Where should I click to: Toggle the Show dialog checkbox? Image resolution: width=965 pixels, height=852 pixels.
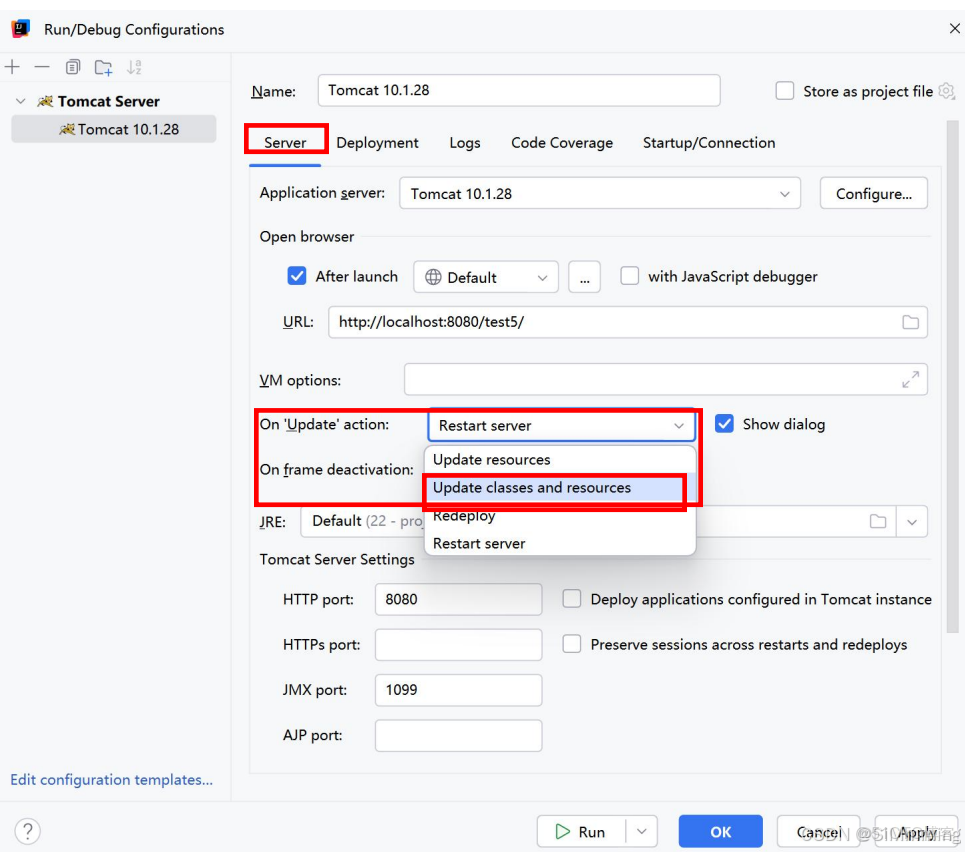pos(725,424)
